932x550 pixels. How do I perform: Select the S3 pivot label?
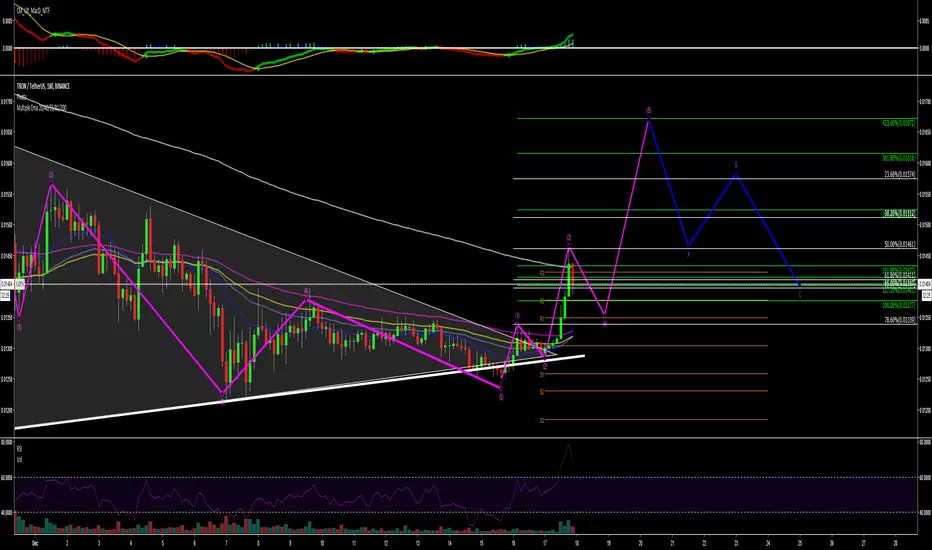pyautogui.click(x=542, y=420)
